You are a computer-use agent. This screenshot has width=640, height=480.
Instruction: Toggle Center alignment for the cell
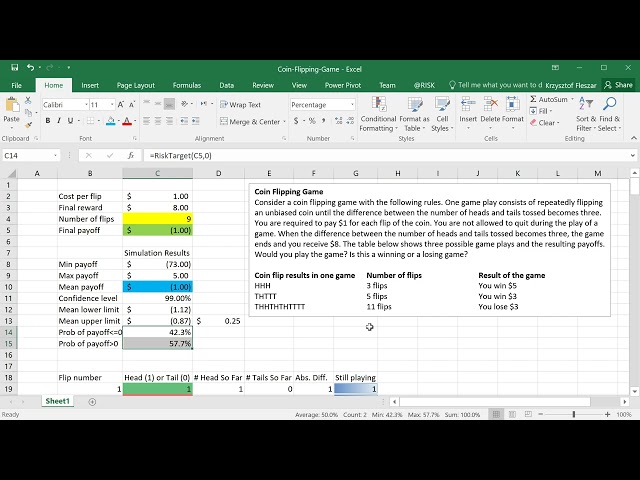158,121
